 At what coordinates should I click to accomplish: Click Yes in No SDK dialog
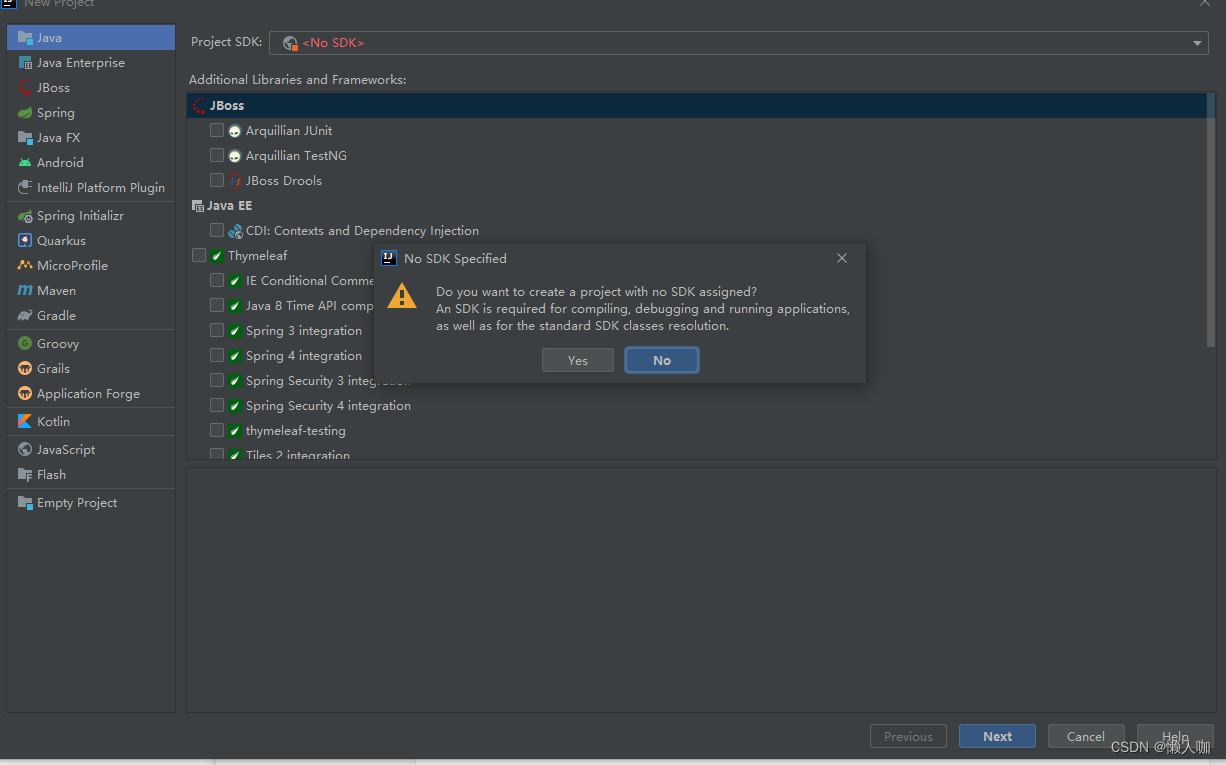(578, 360)
